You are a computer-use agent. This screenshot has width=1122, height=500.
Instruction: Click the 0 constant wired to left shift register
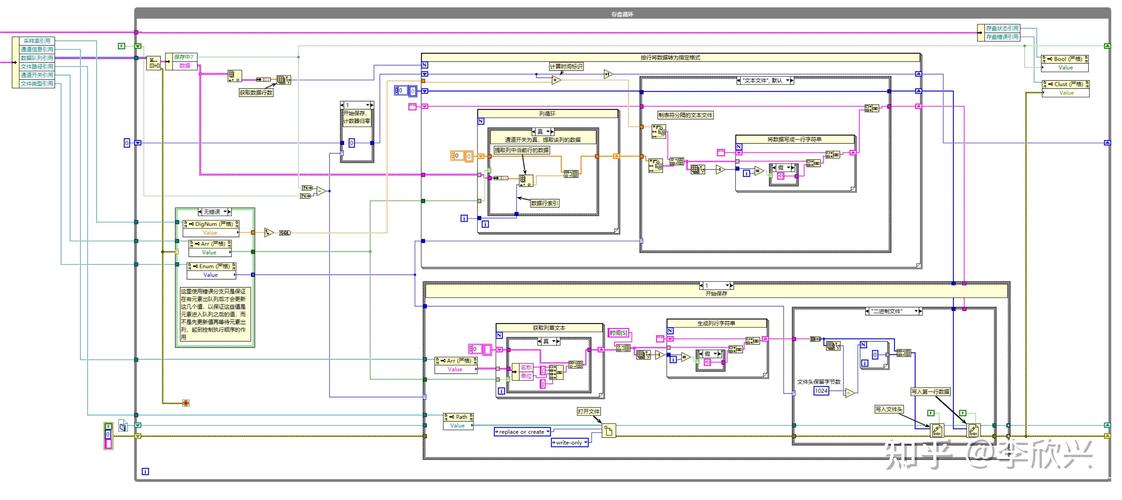coord(128,143)
